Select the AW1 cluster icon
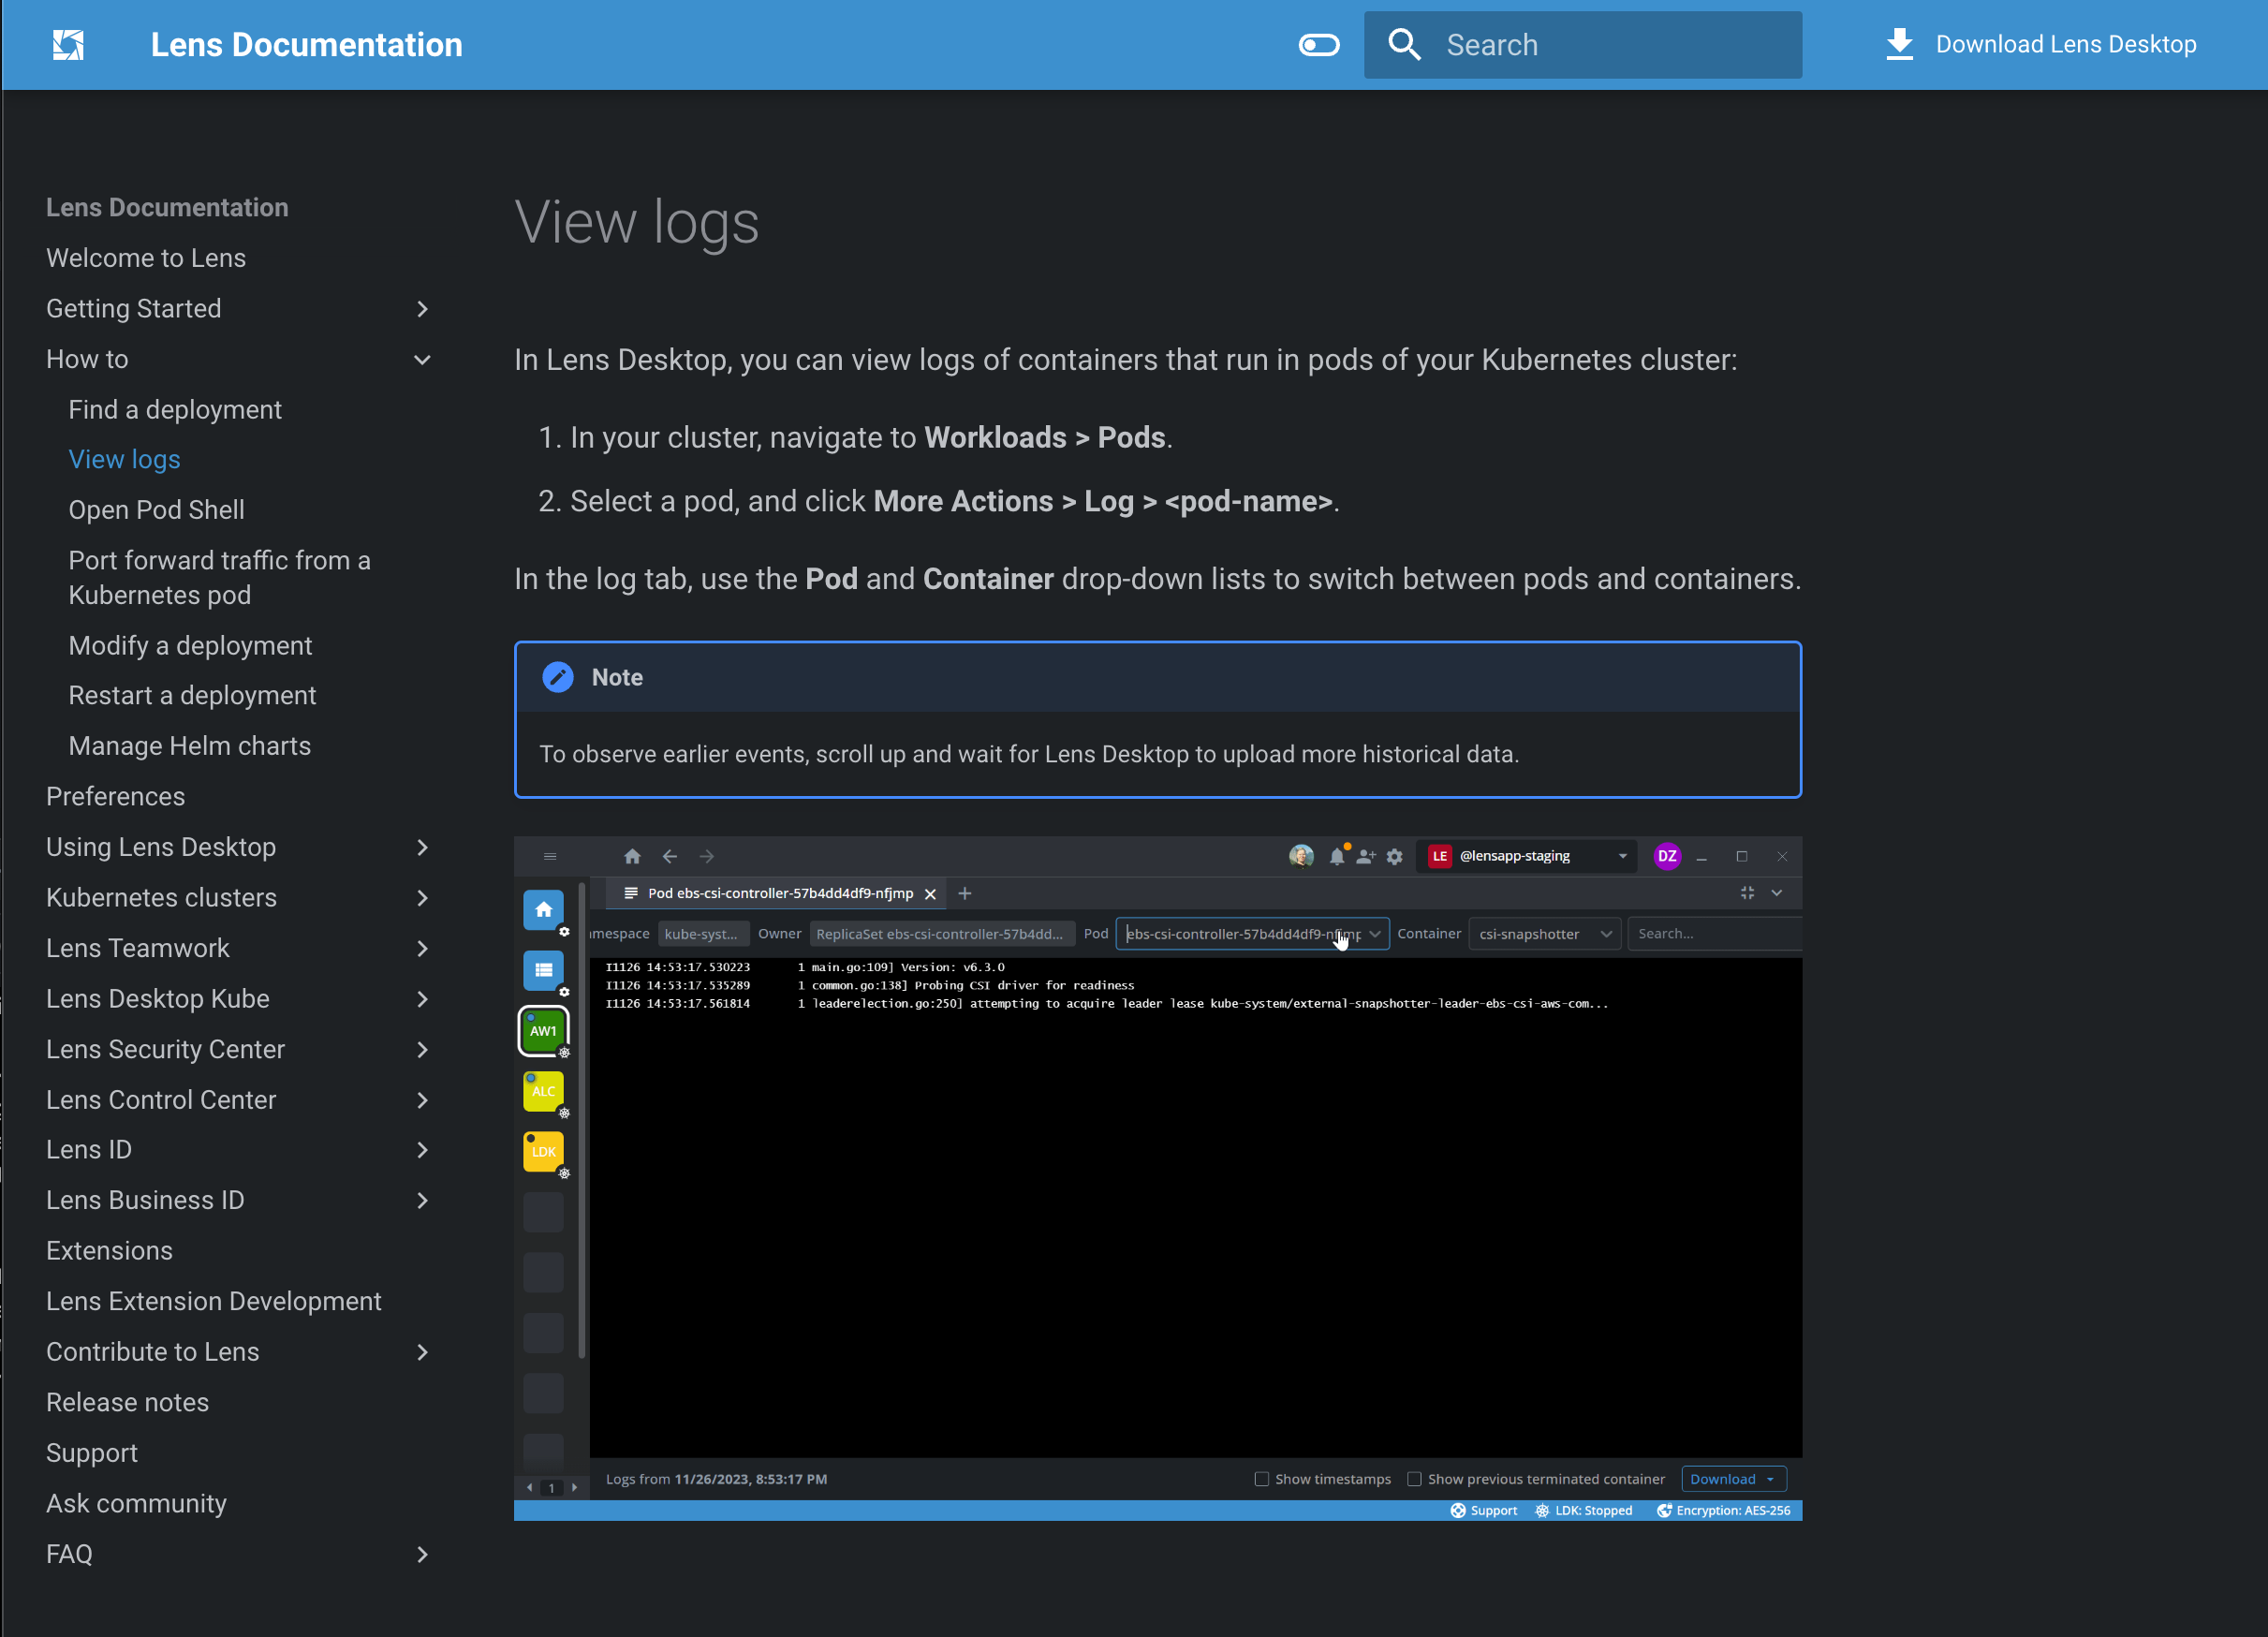The image size is (2268, 1637). click(x=543, y=1031)
